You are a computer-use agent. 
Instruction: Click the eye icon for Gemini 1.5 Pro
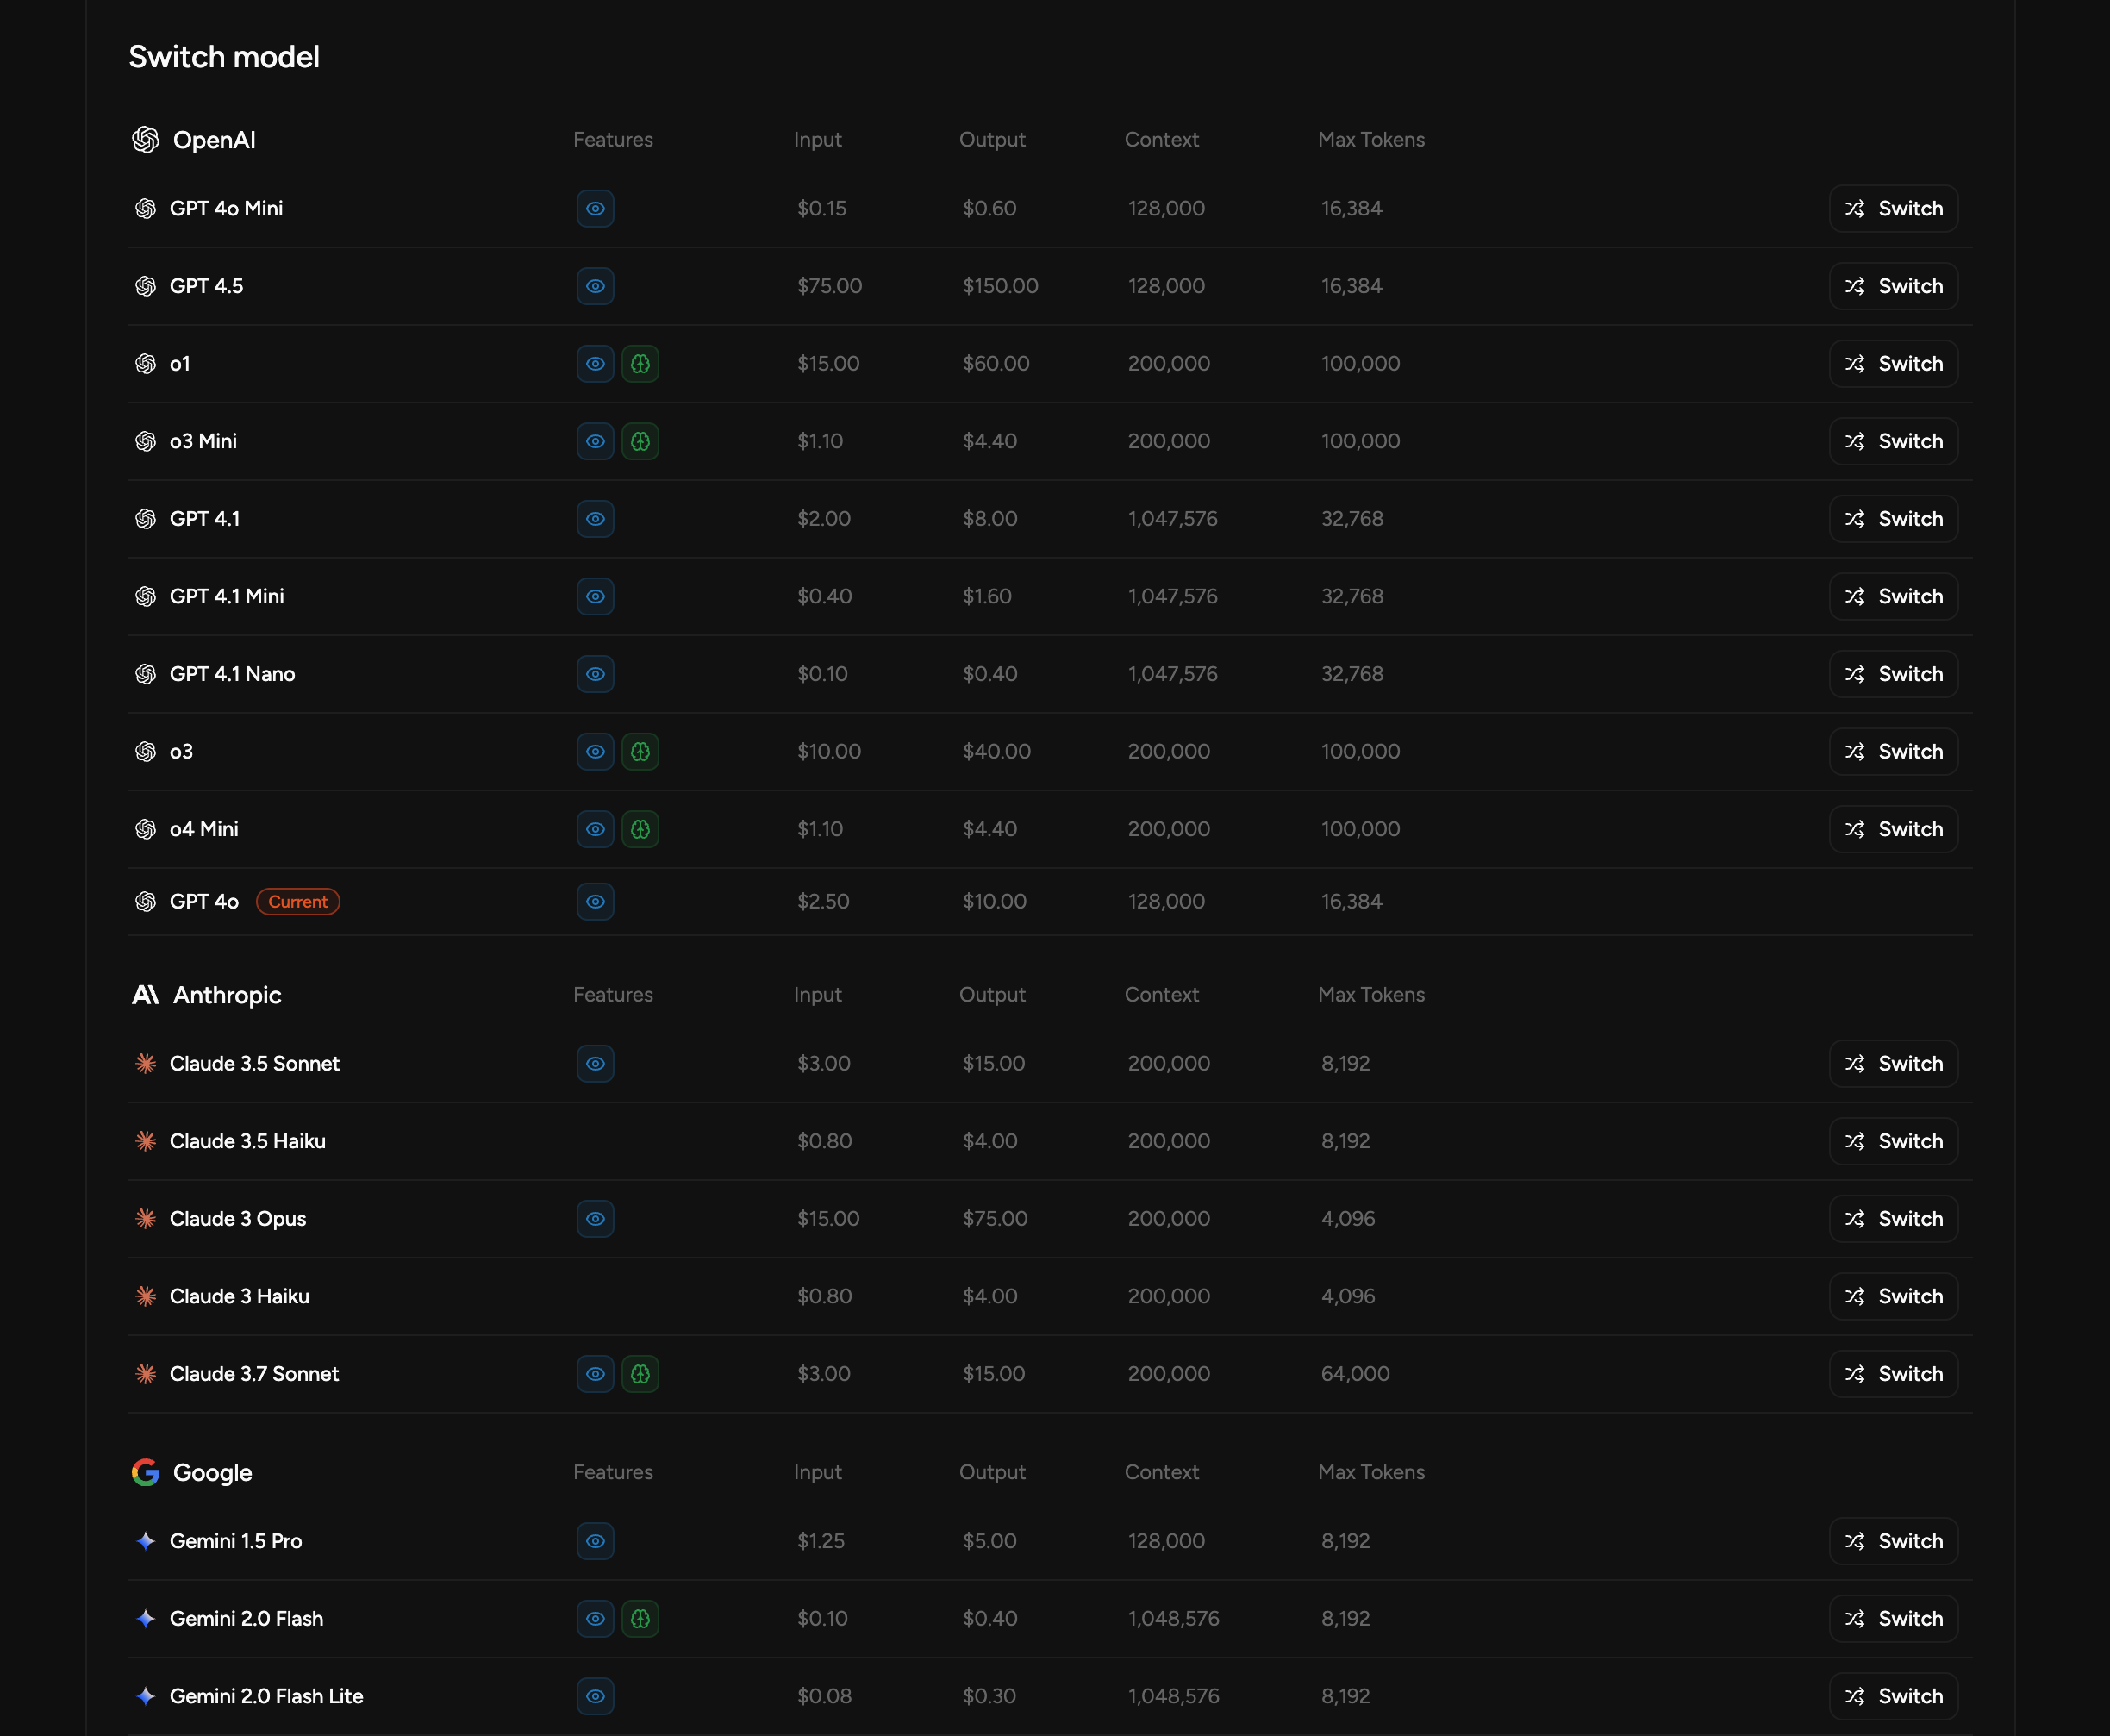pos(595,1541)
